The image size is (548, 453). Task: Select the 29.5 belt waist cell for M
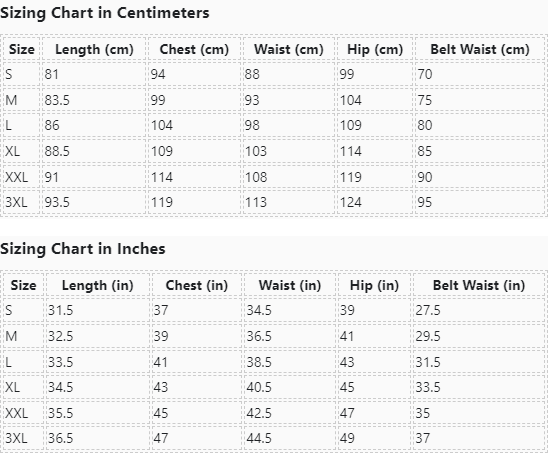pyautogui.click(x=479, y=336)
